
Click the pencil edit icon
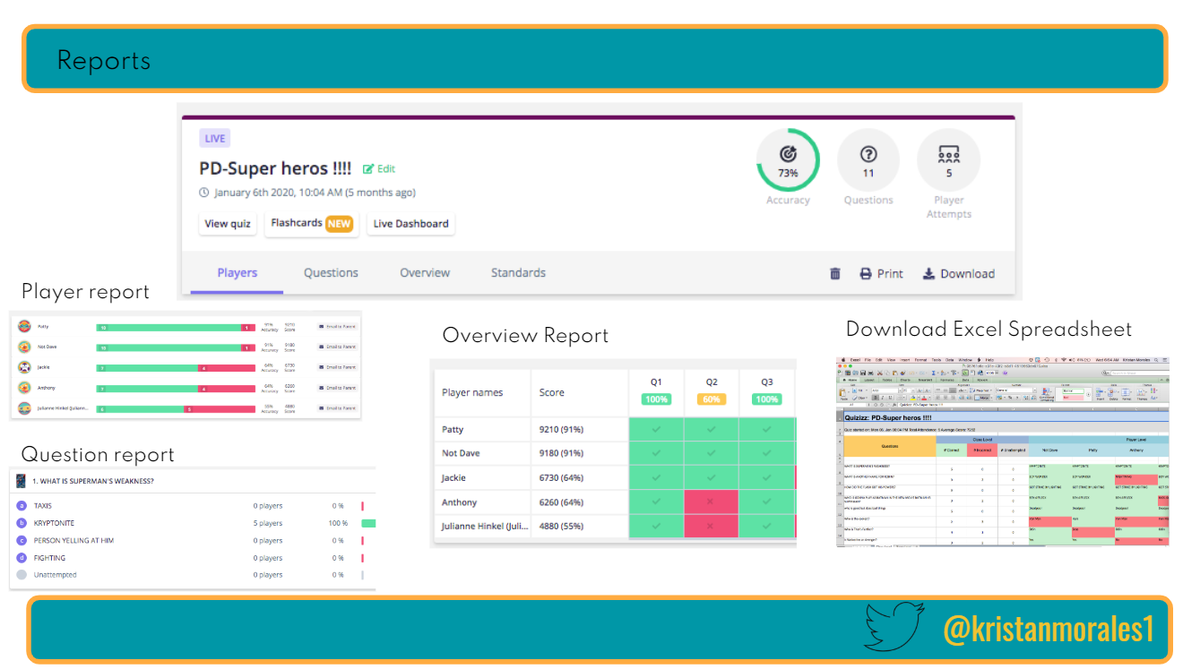pyautogui.click(x=368, y=169)
